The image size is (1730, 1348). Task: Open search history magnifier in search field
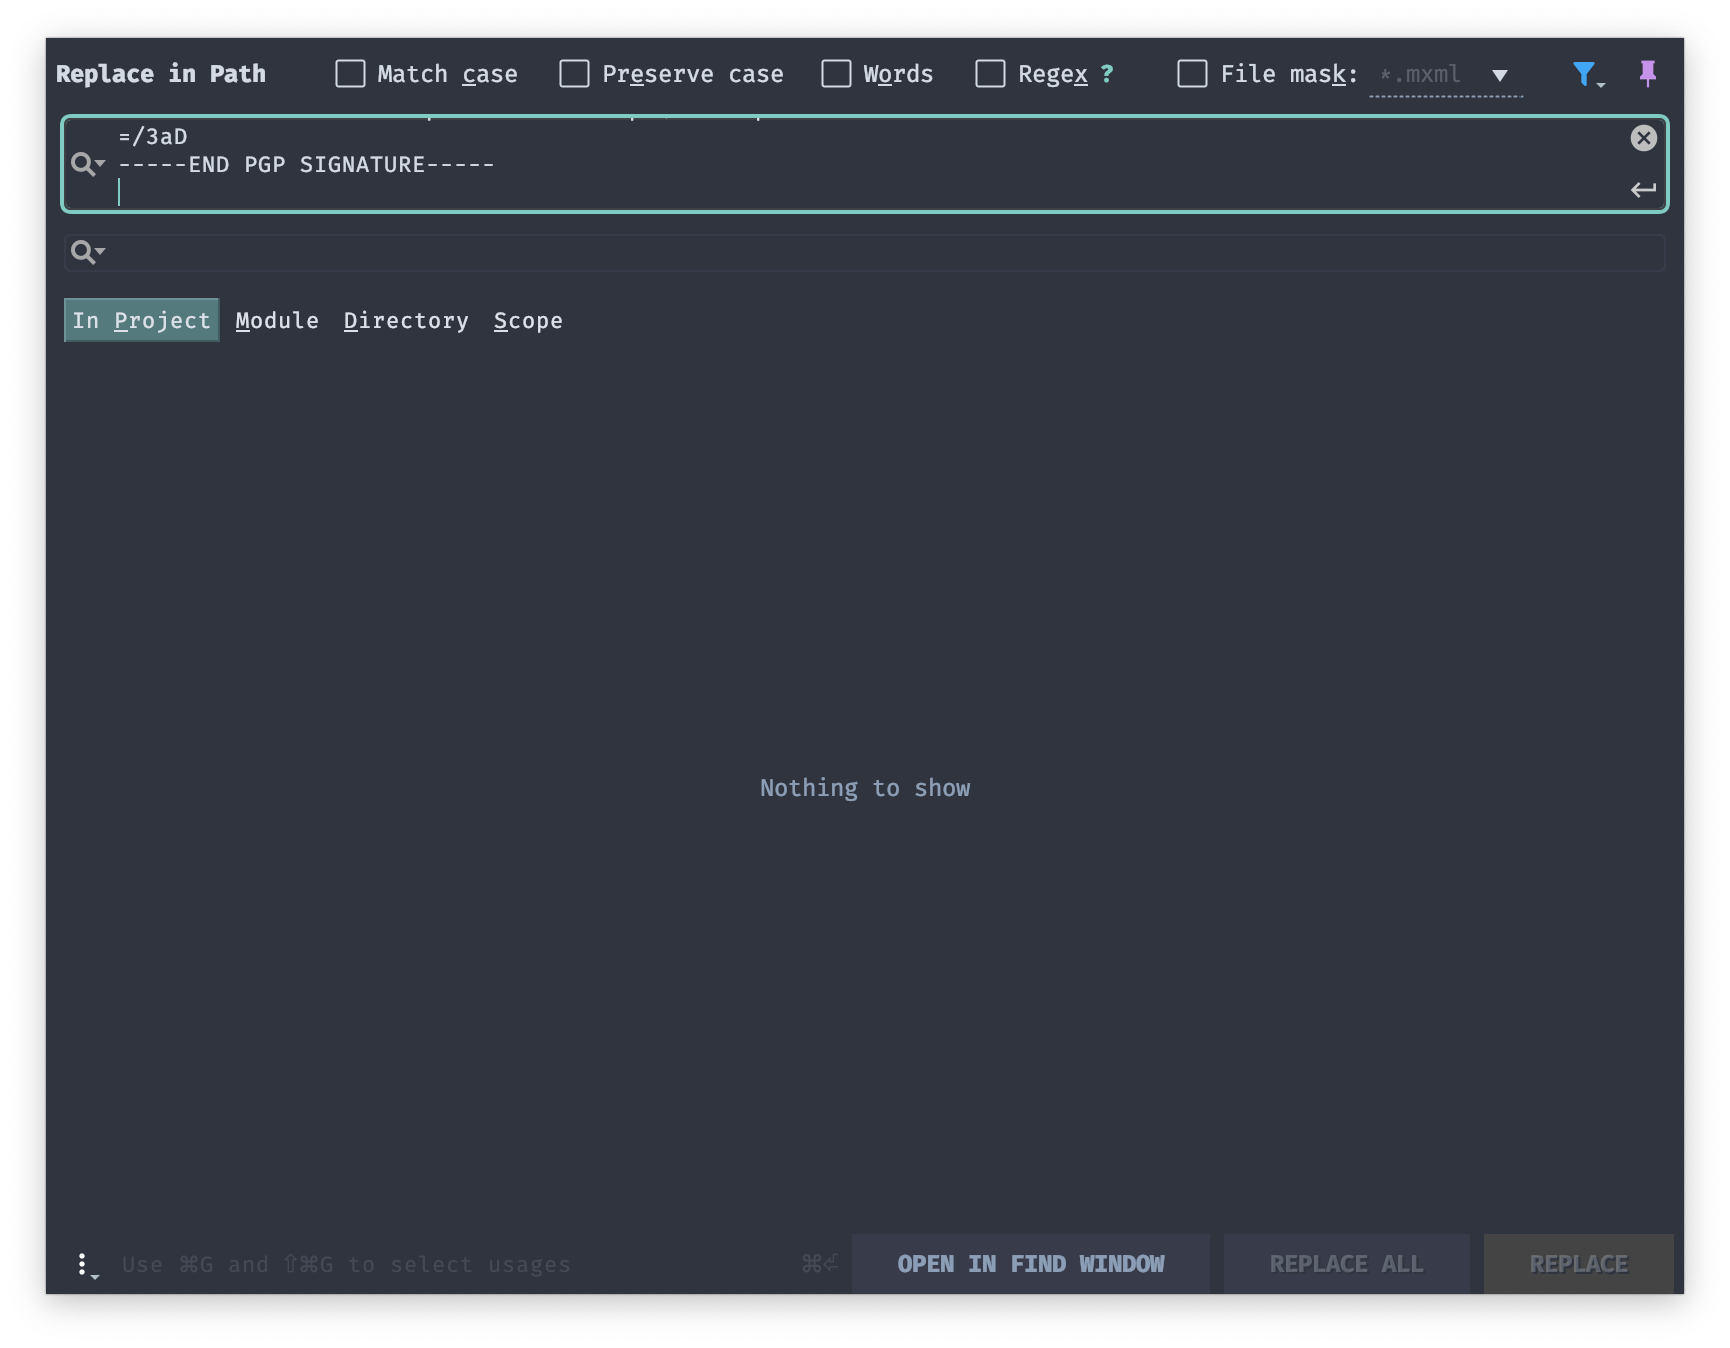88,164
